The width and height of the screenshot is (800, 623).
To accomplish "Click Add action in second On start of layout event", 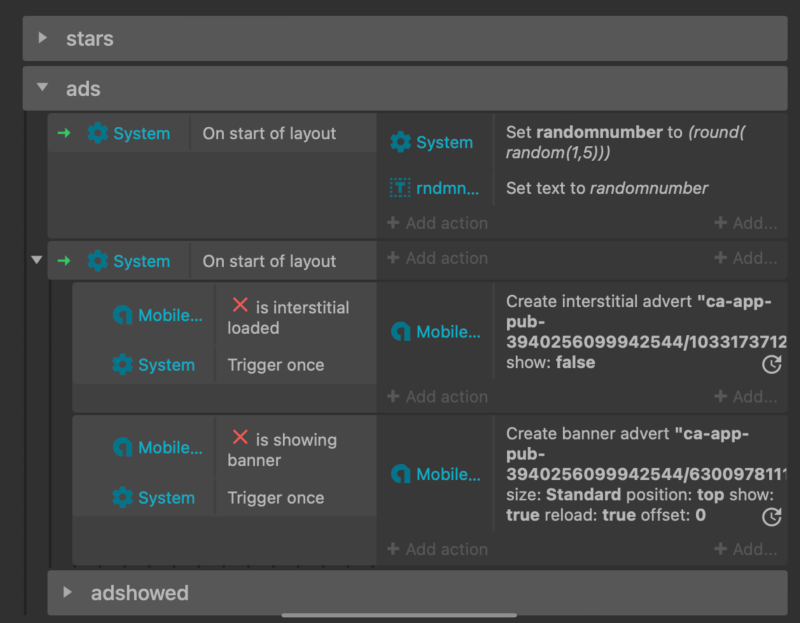I will [x=438, y=258].
